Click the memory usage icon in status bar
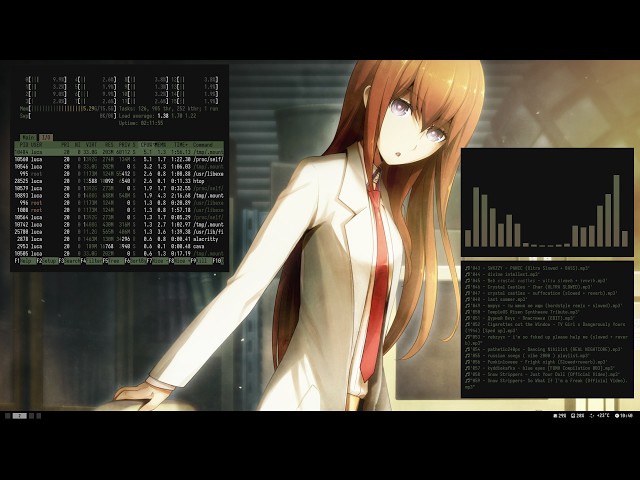The width and height of the screenshot is (640, 480). pos(555,416)
